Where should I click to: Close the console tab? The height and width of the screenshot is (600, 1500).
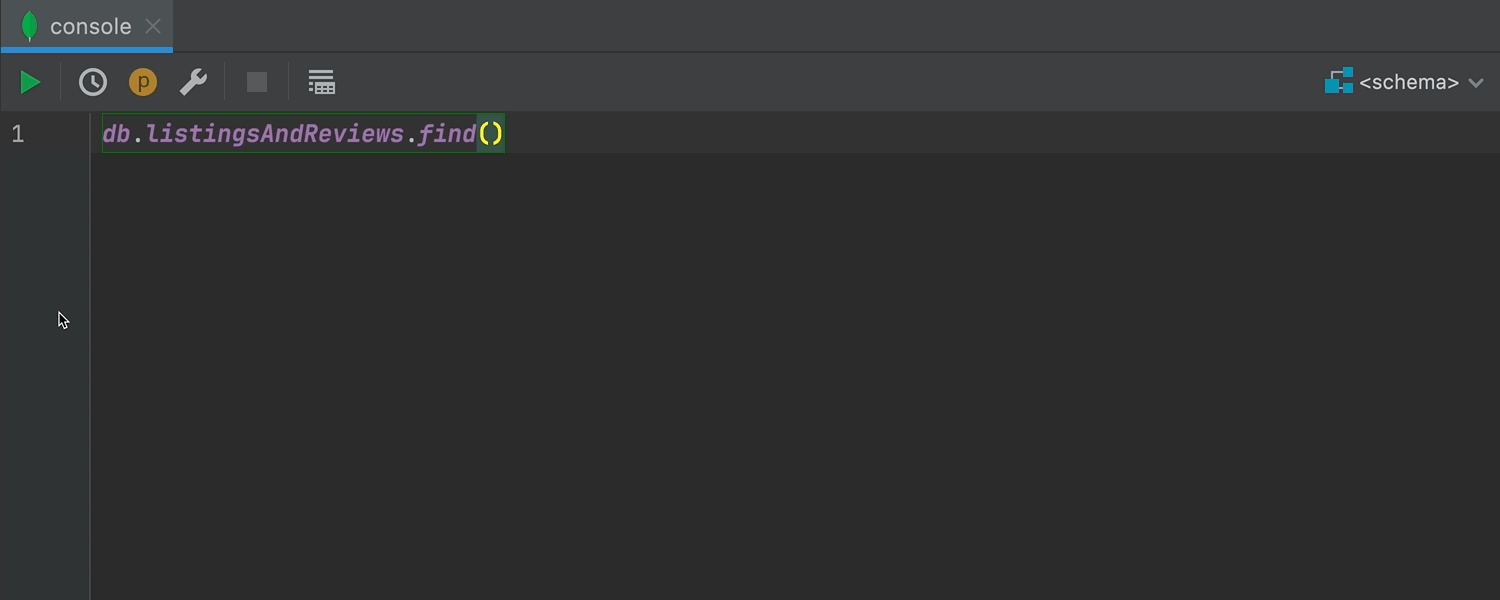153,26
